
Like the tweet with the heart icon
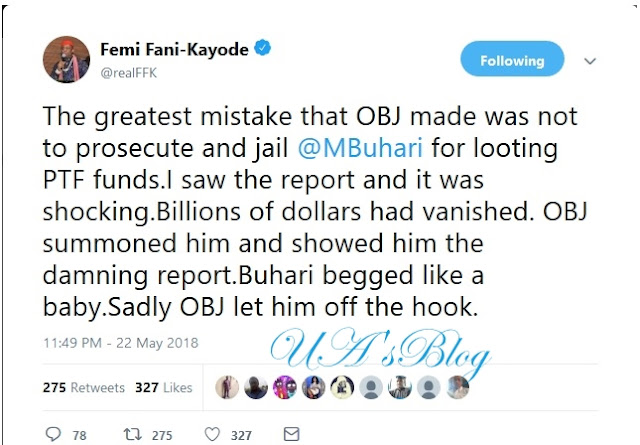point(212,434)
